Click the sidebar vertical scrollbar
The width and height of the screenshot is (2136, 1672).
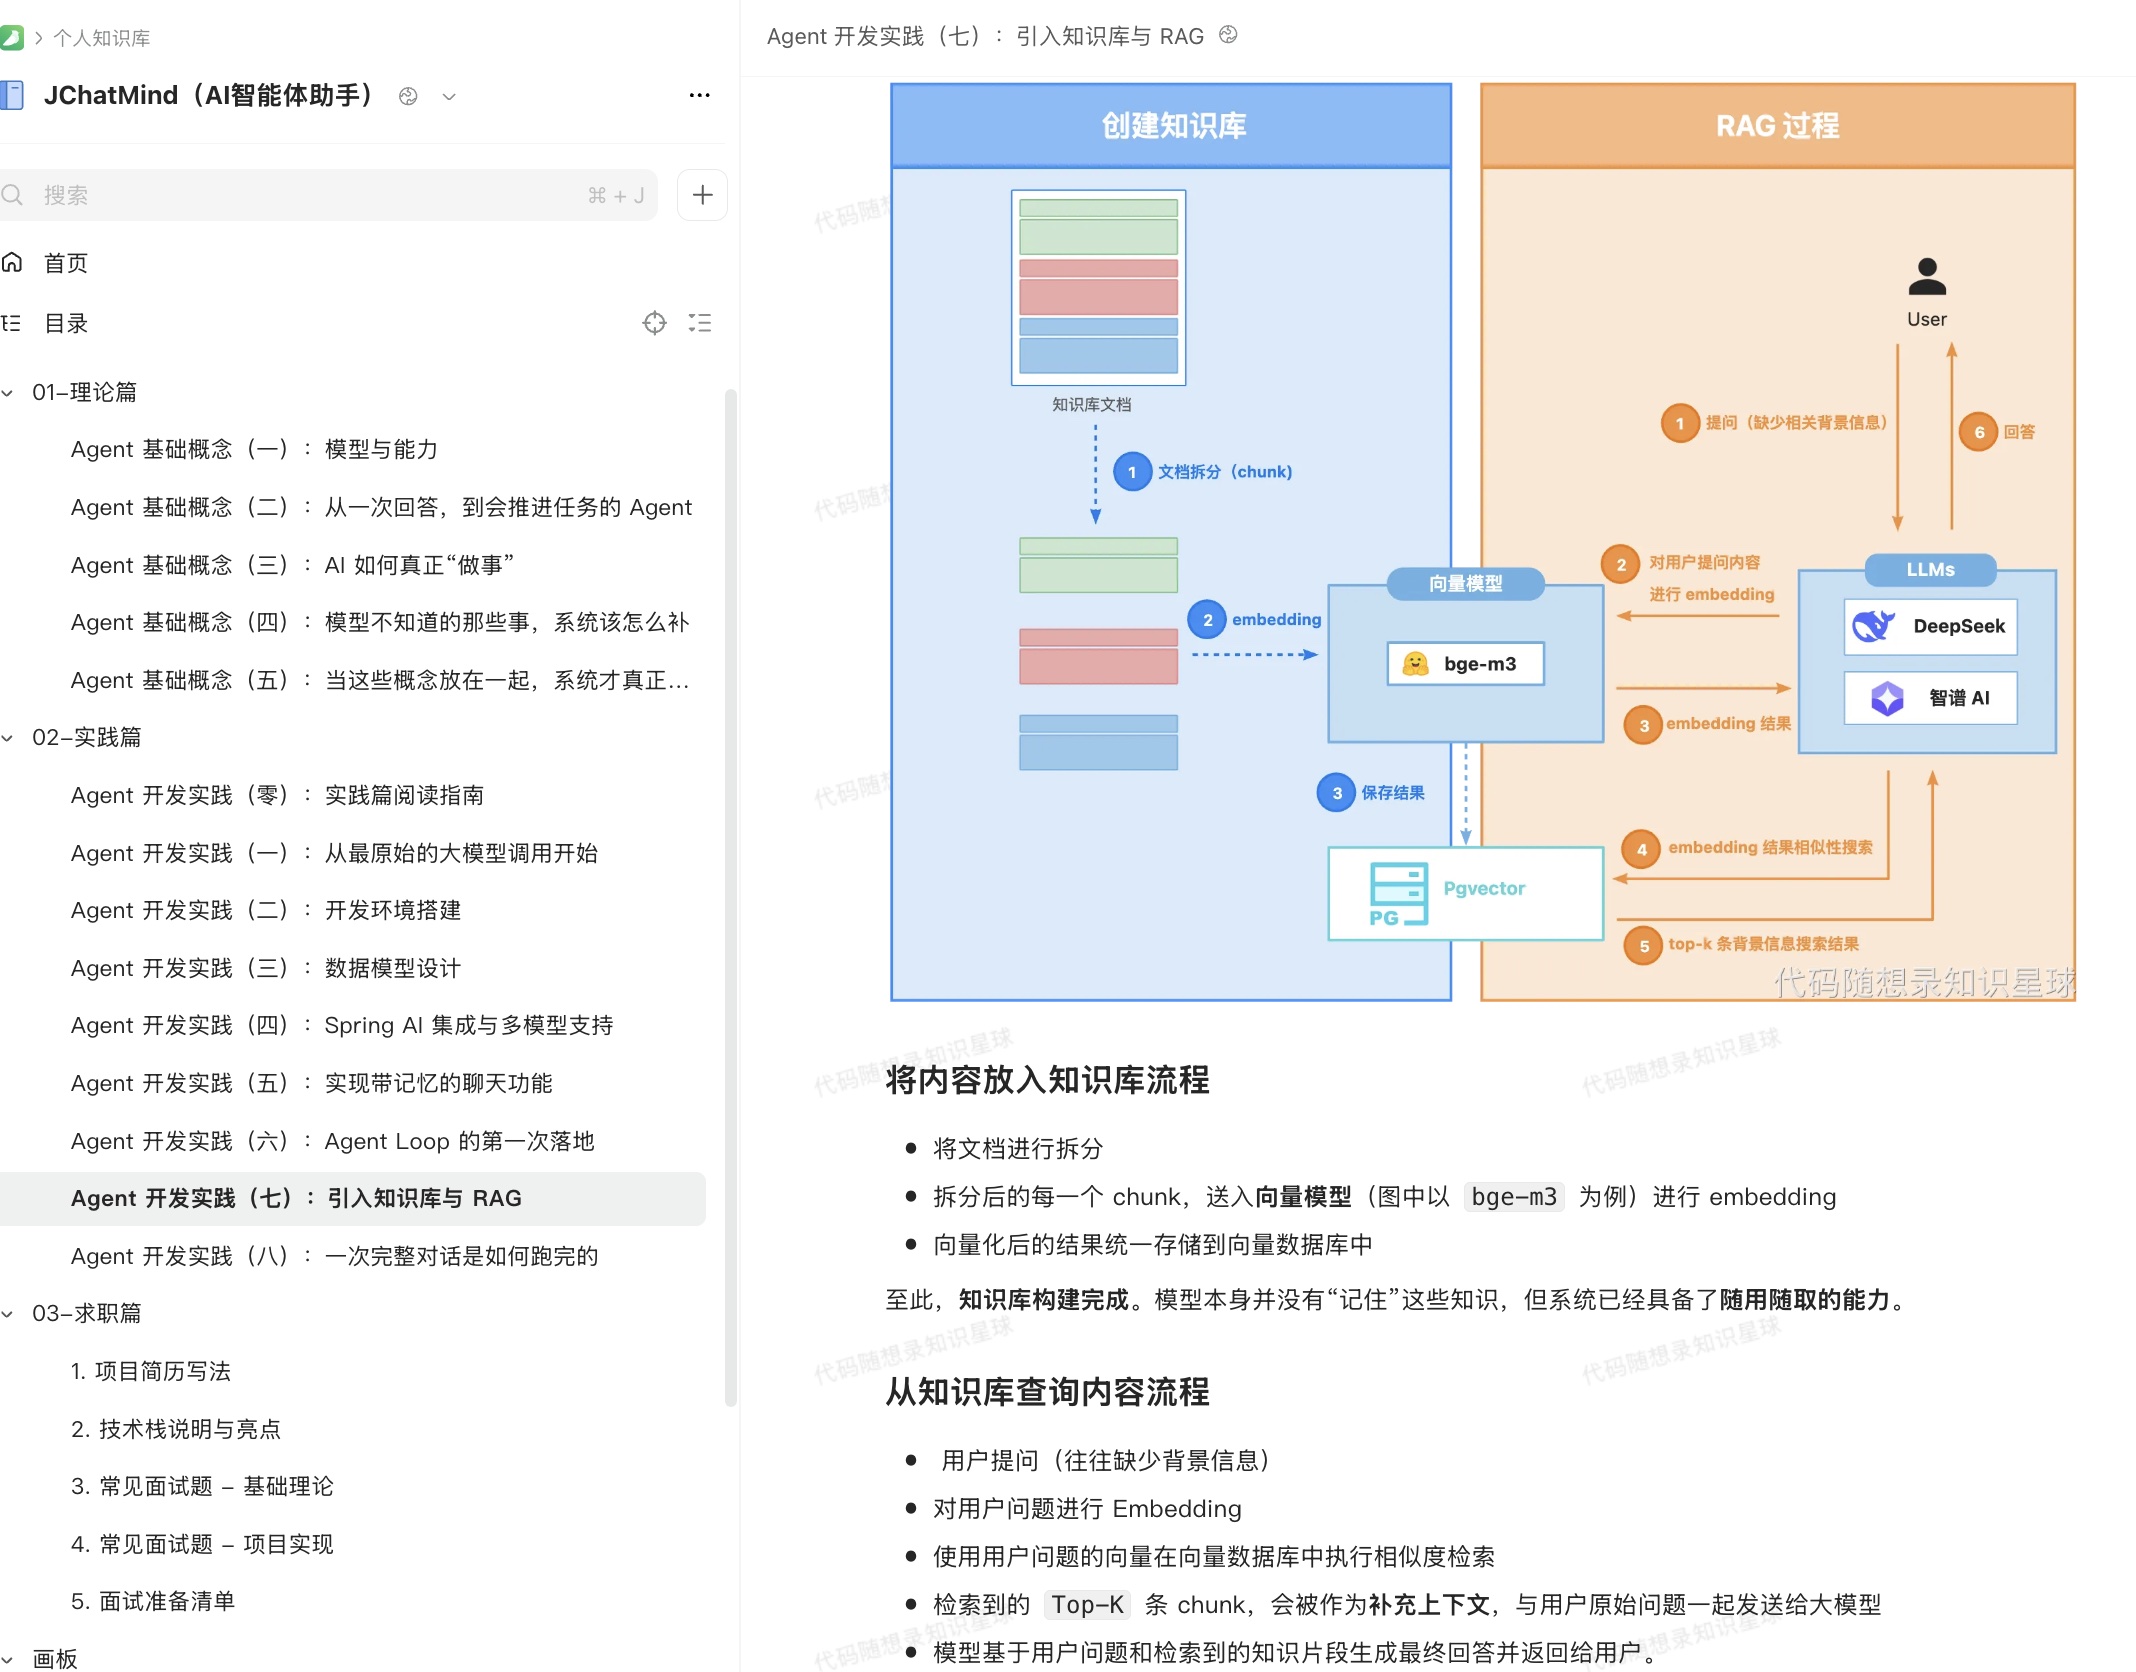click(x=731, y=896)
